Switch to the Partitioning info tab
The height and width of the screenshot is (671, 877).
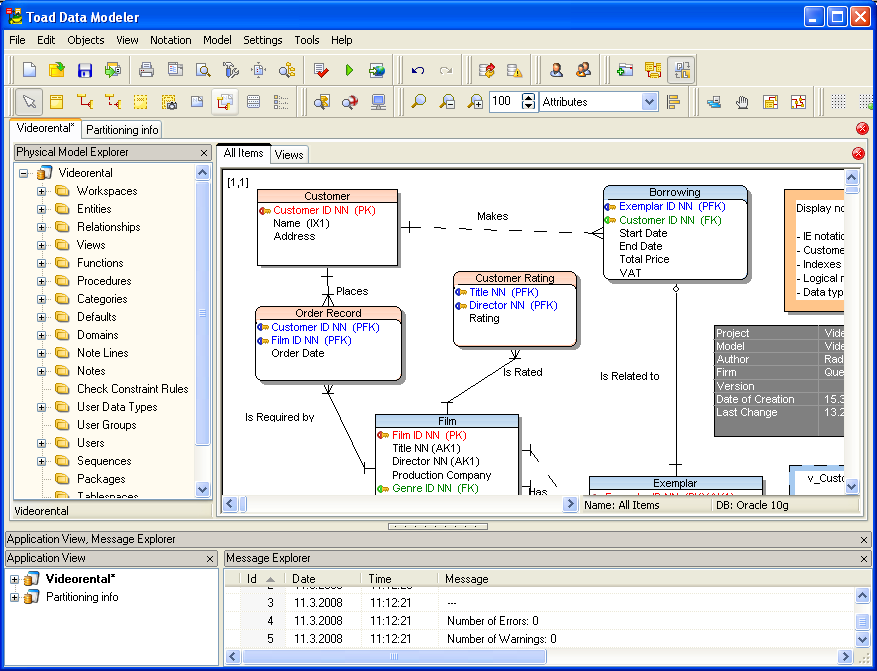(122, 130)
